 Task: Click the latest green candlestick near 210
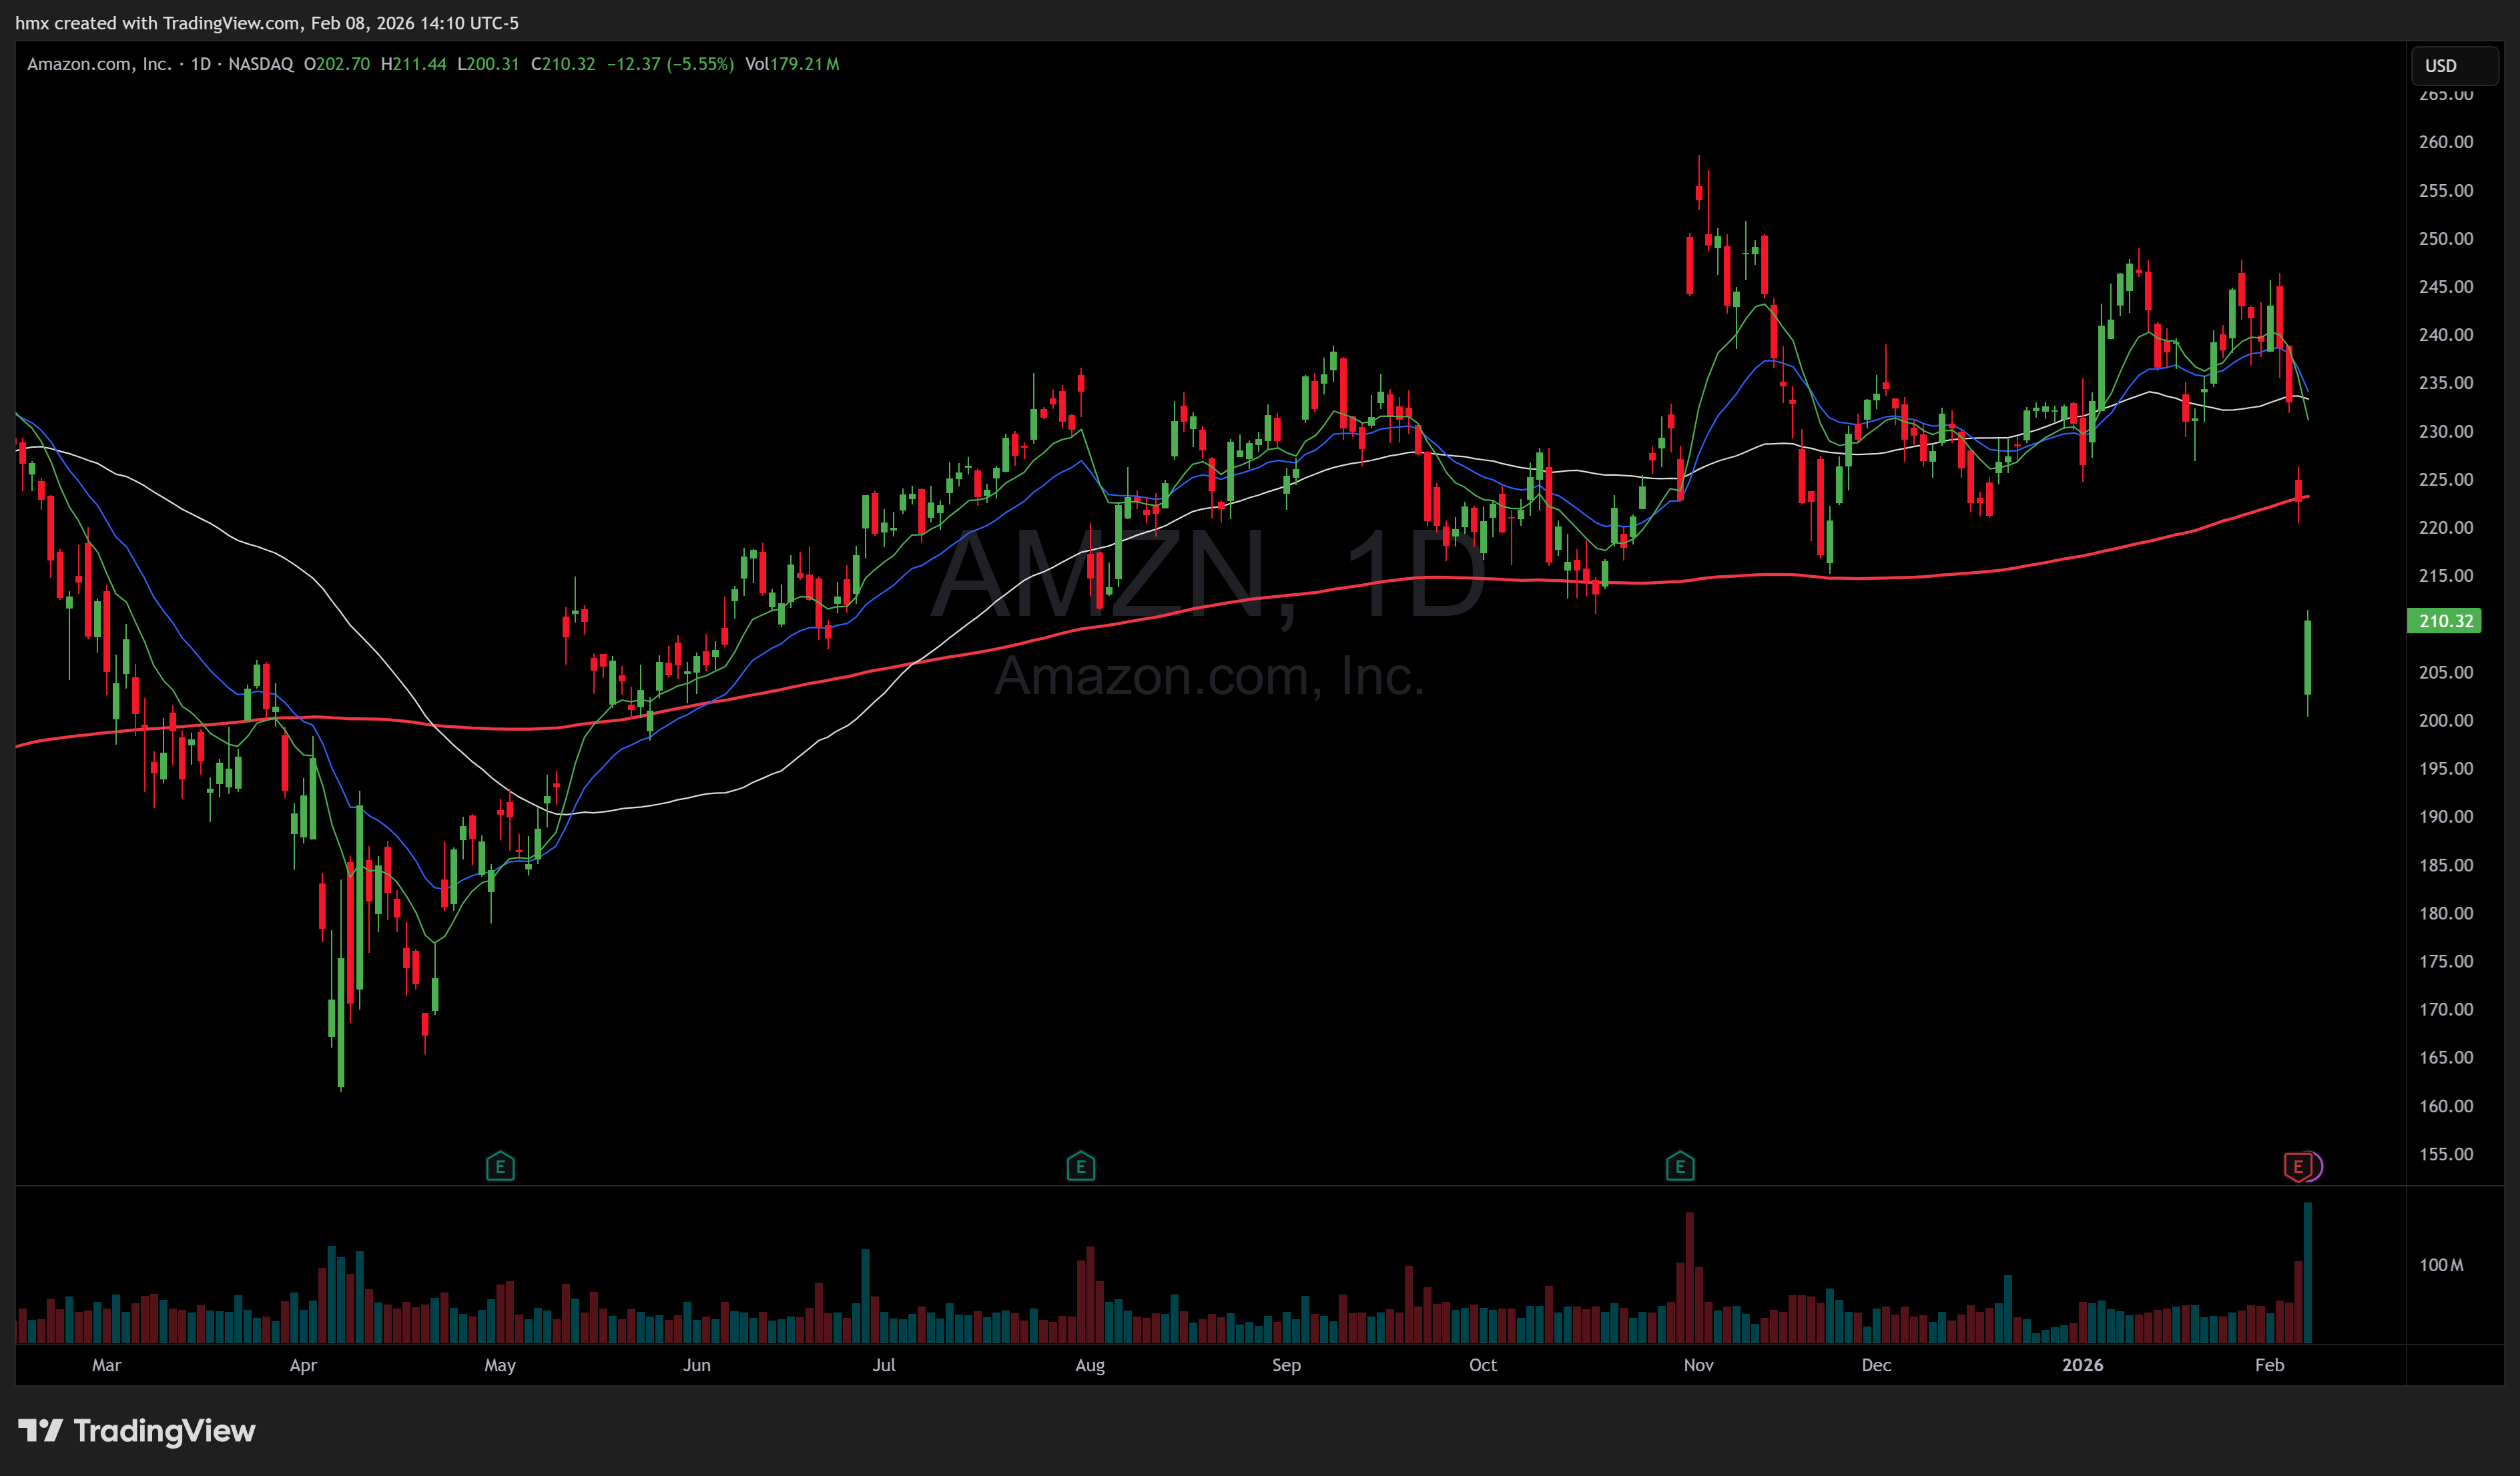tap(2308, 657)
